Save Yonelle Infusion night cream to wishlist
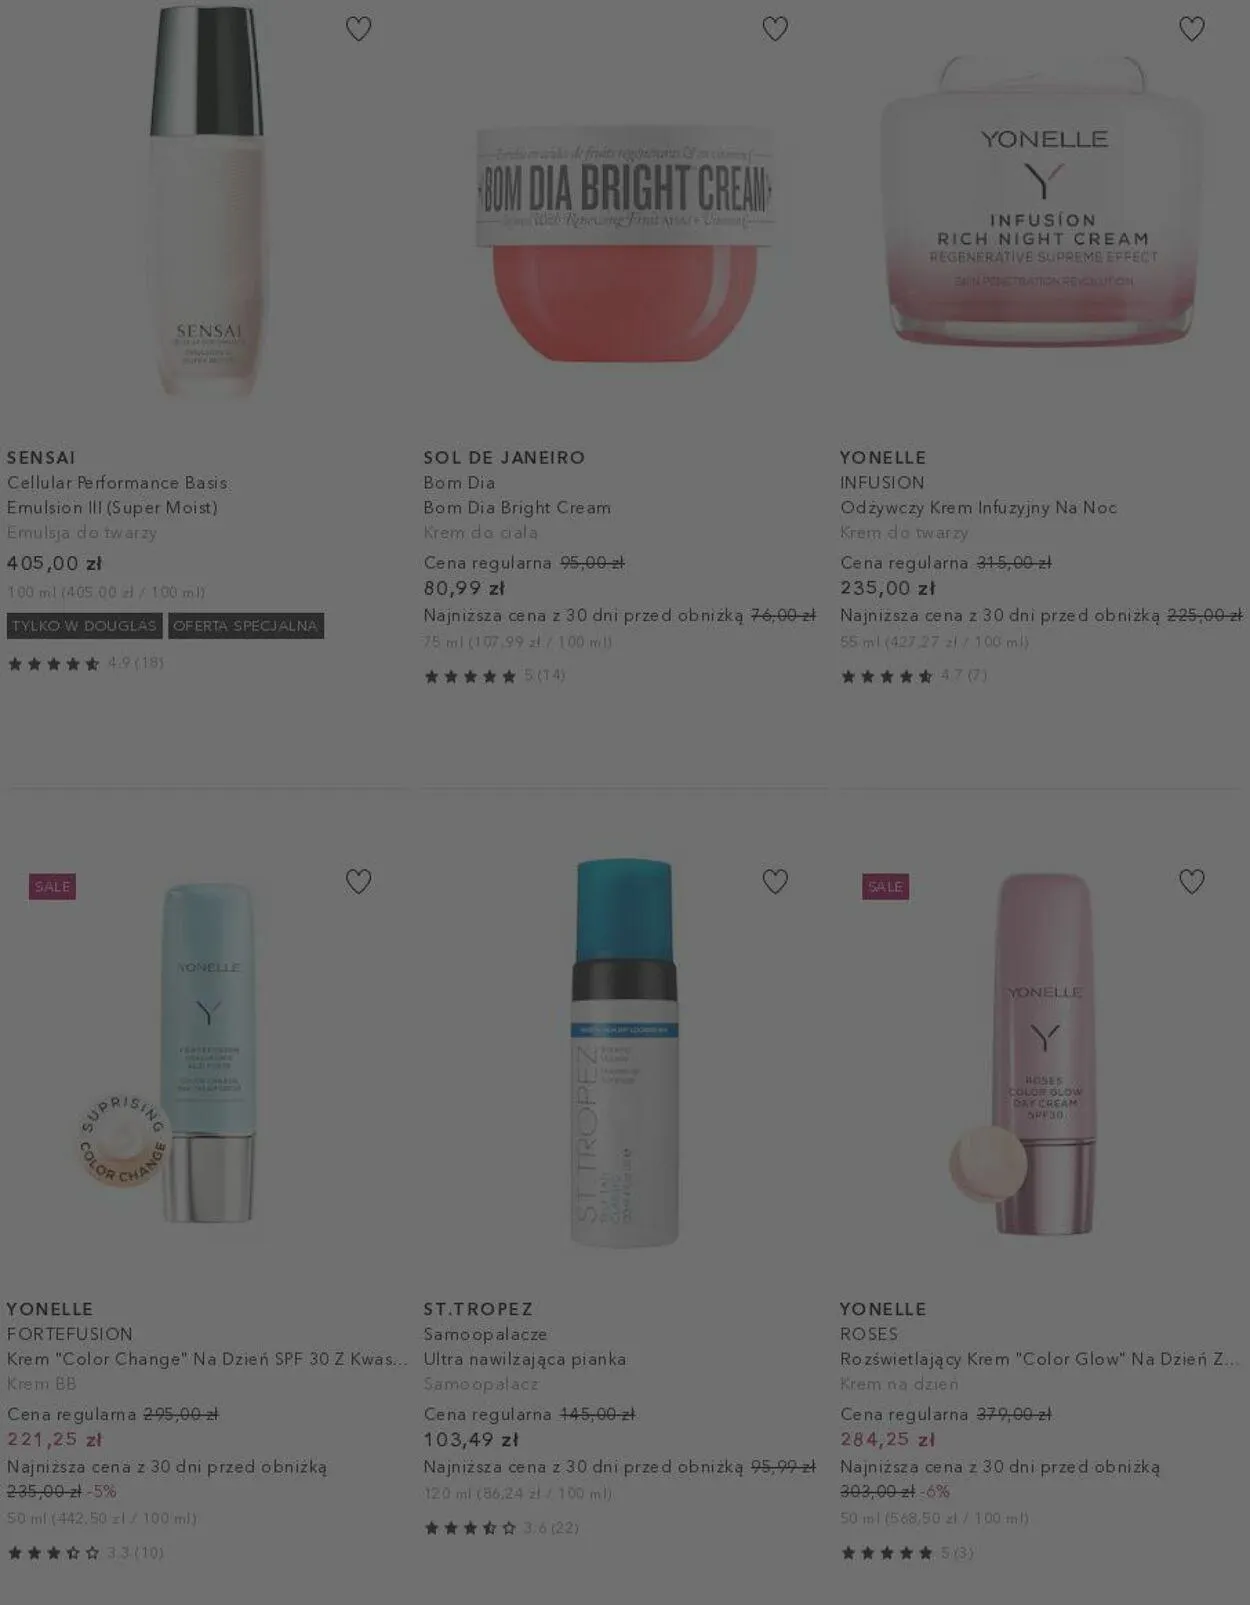The height and width of the screenshot is (1605, 1250). [1191, 29]
